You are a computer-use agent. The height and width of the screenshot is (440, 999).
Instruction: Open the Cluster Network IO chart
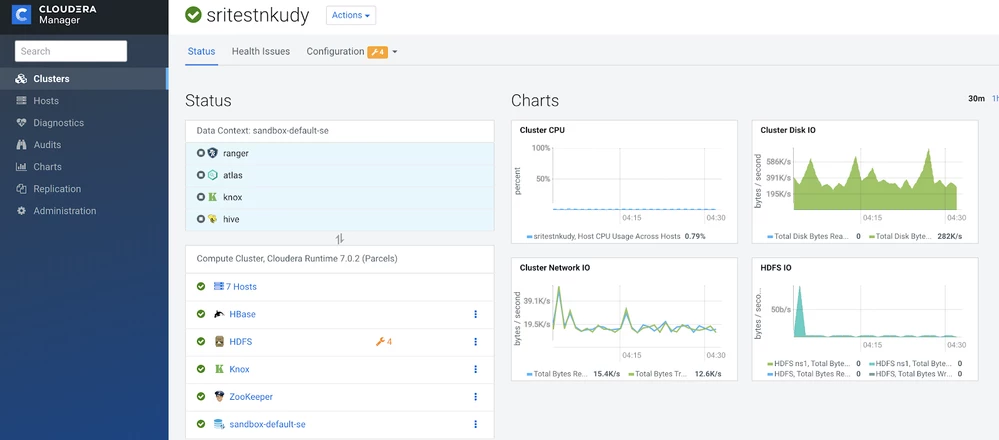624,319
